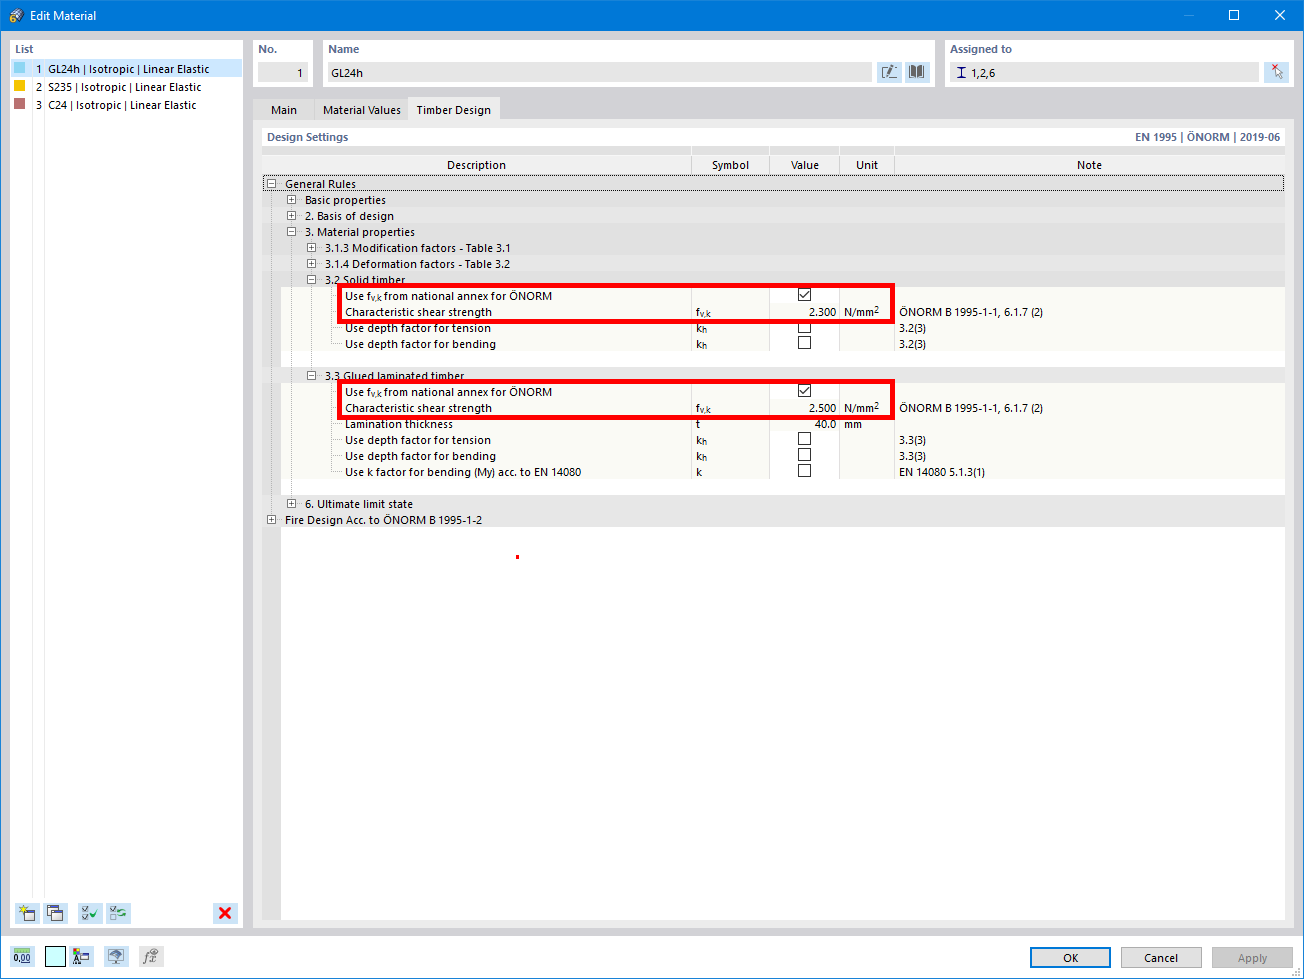Select S235 material in list
Image resolution: width=1304 pixels, height=979 pixels.
click(x=127, y=87)
